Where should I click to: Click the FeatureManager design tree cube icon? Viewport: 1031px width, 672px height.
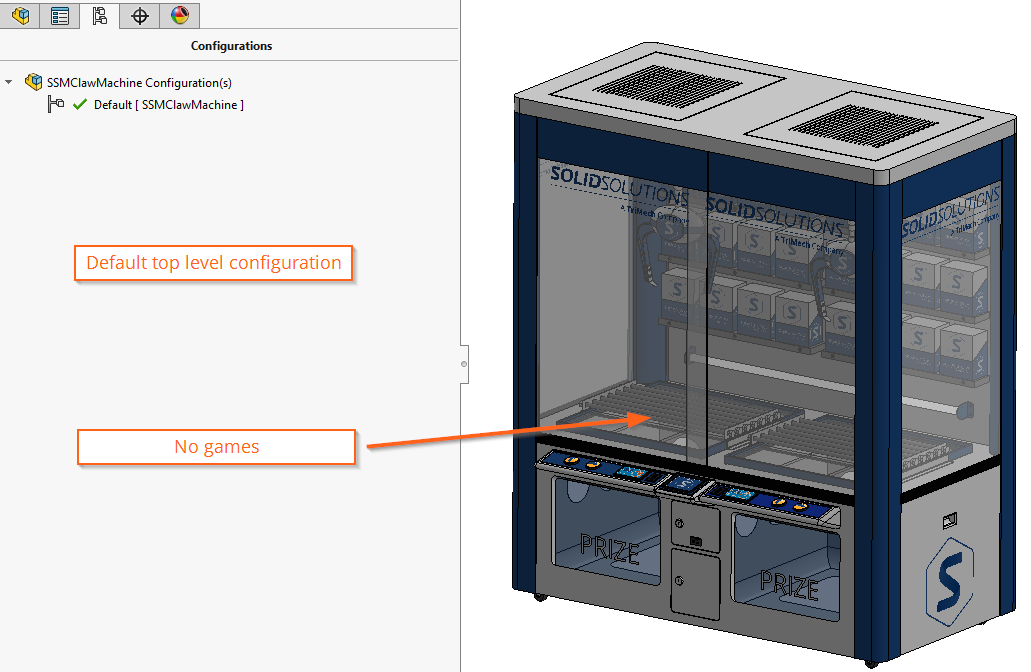(20, 15)
